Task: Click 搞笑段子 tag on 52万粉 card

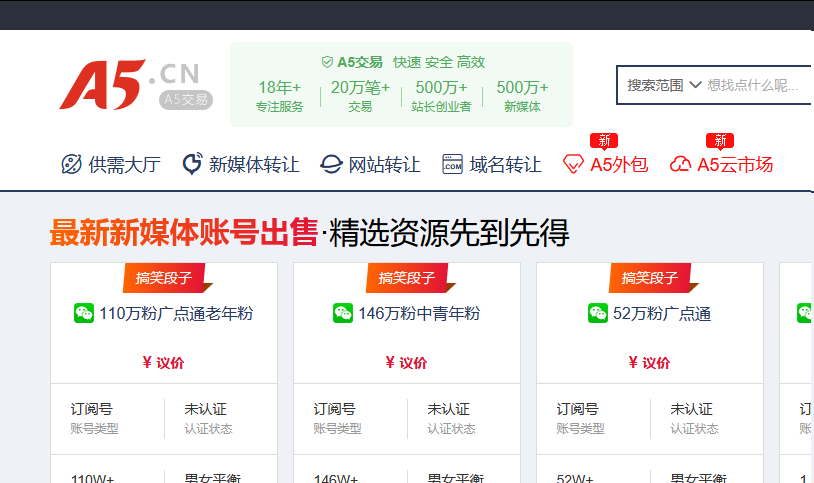Action: coord(650,278)
